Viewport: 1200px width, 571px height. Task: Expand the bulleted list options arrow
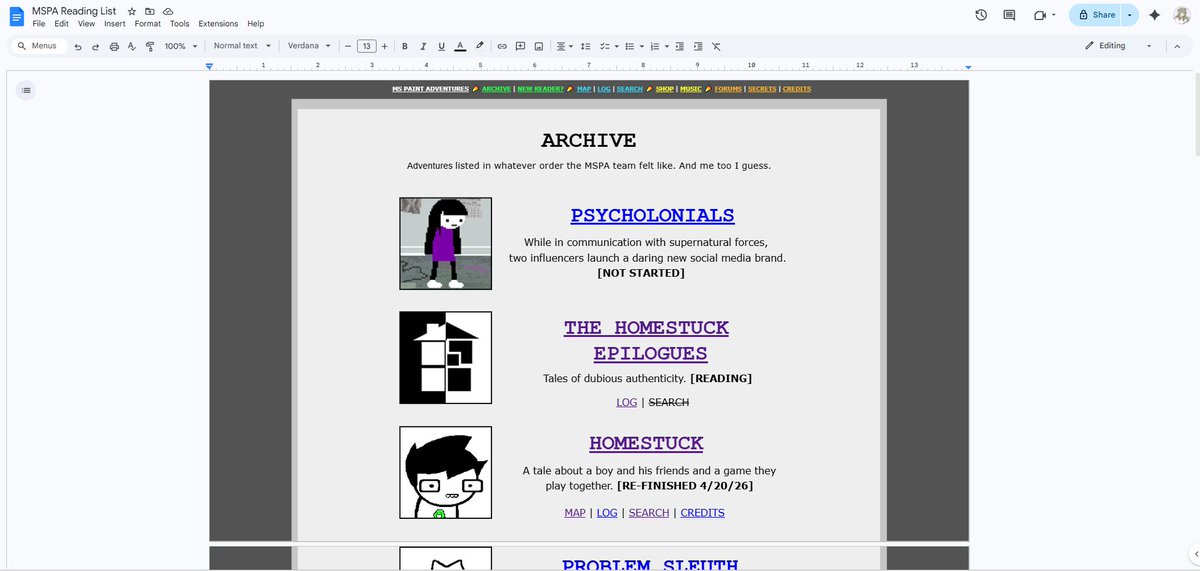pyautogui.click(x=641, y=46)
